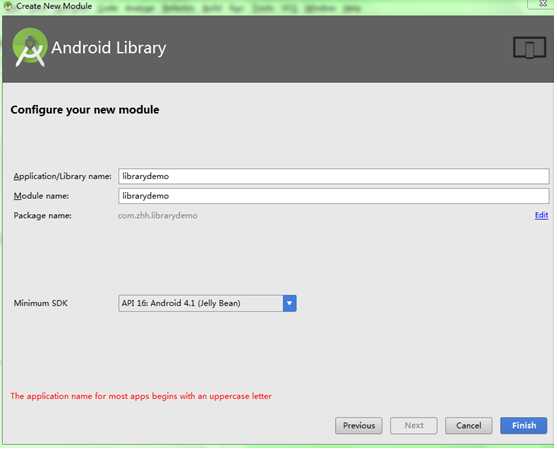557x450 pixels.
Task: Click the red uppercase letter warning message
Action: 141,396
